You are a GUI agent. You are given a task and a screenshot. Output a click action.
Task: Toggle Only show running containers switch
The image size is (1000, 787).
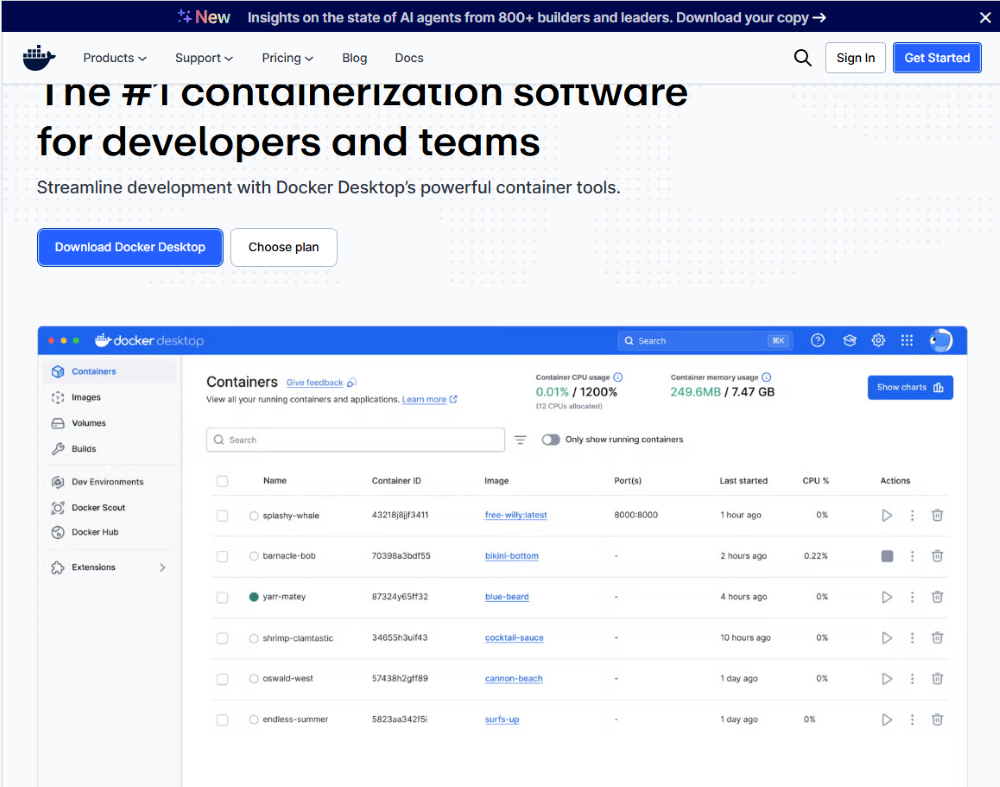pyautogui.click(x=551, y=439)
